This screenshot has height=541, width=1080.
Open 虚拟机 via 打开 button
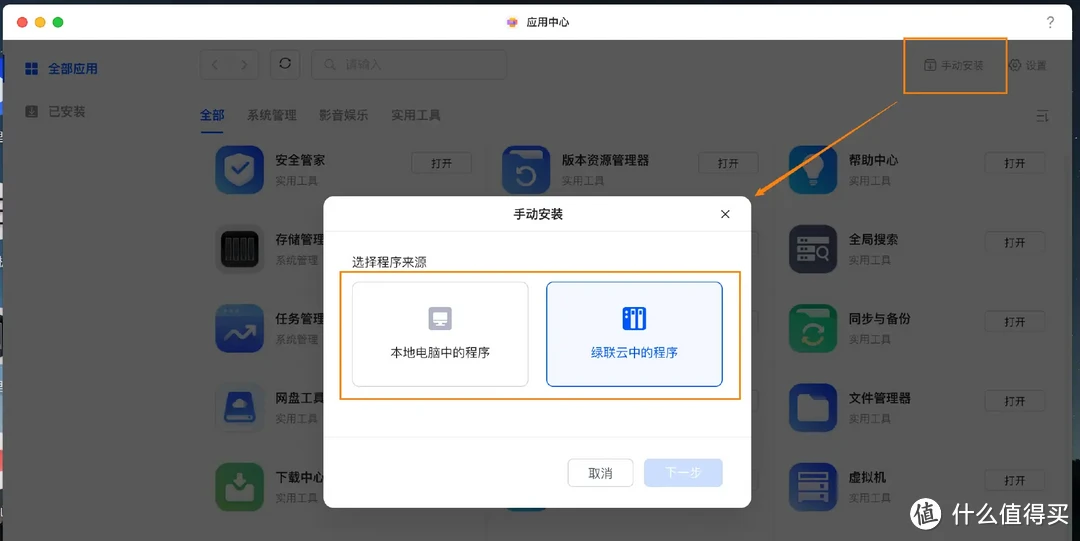[1015, 480]
